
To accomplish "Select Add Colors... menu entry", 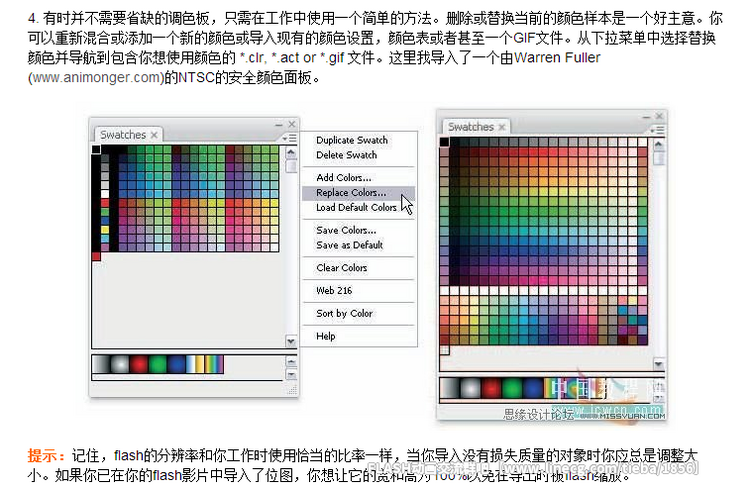I will pos(343,178).
